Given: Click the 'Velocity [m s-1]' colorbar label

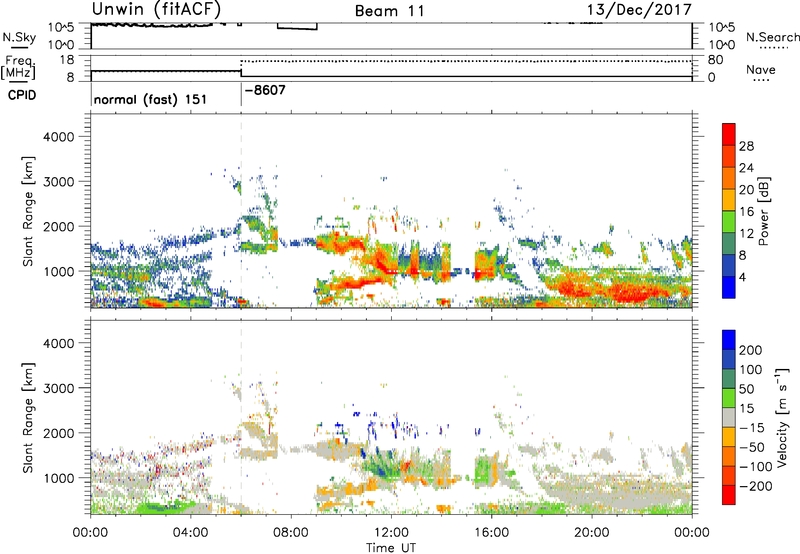Looking at the screenshot, I should (x=782, y=417).
